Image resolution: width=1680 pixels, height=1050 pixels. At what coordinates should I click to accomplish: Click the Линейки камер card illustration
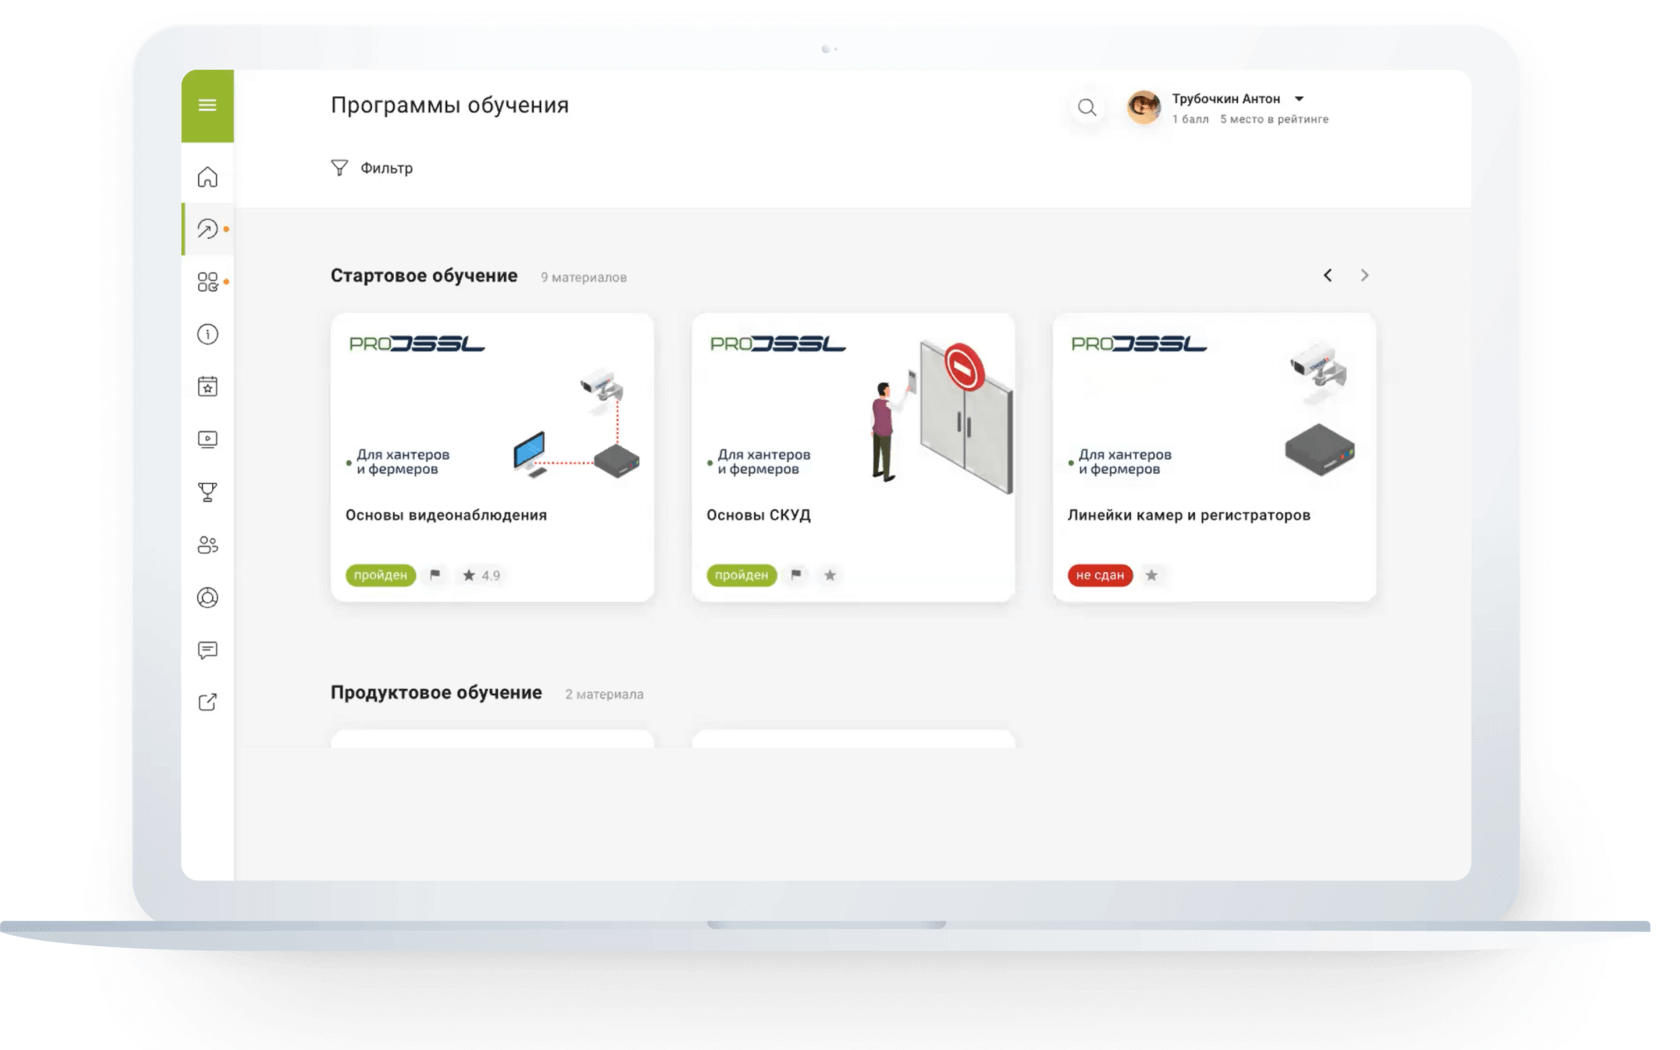point(1320,410)
